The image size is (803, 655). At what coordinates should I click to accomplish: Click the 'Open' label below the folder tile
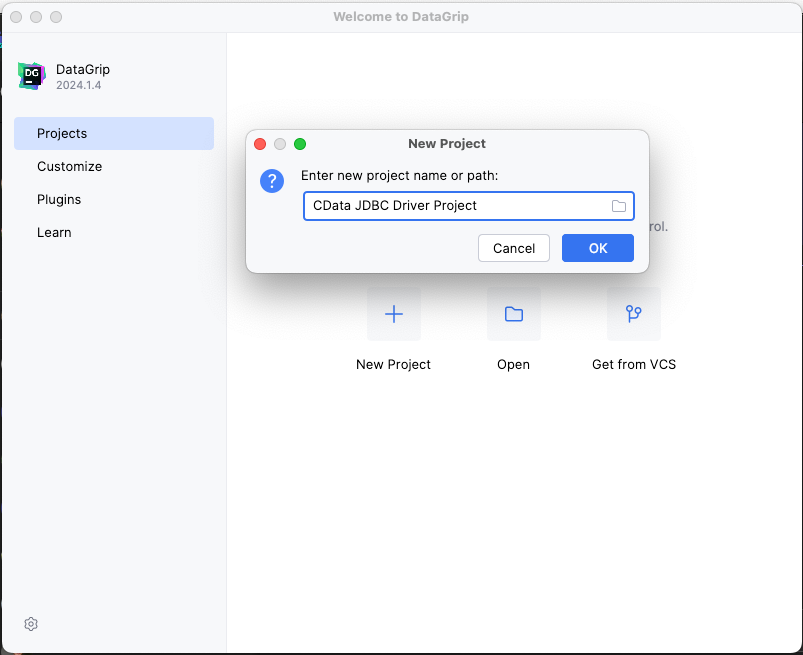pos(513,364)
